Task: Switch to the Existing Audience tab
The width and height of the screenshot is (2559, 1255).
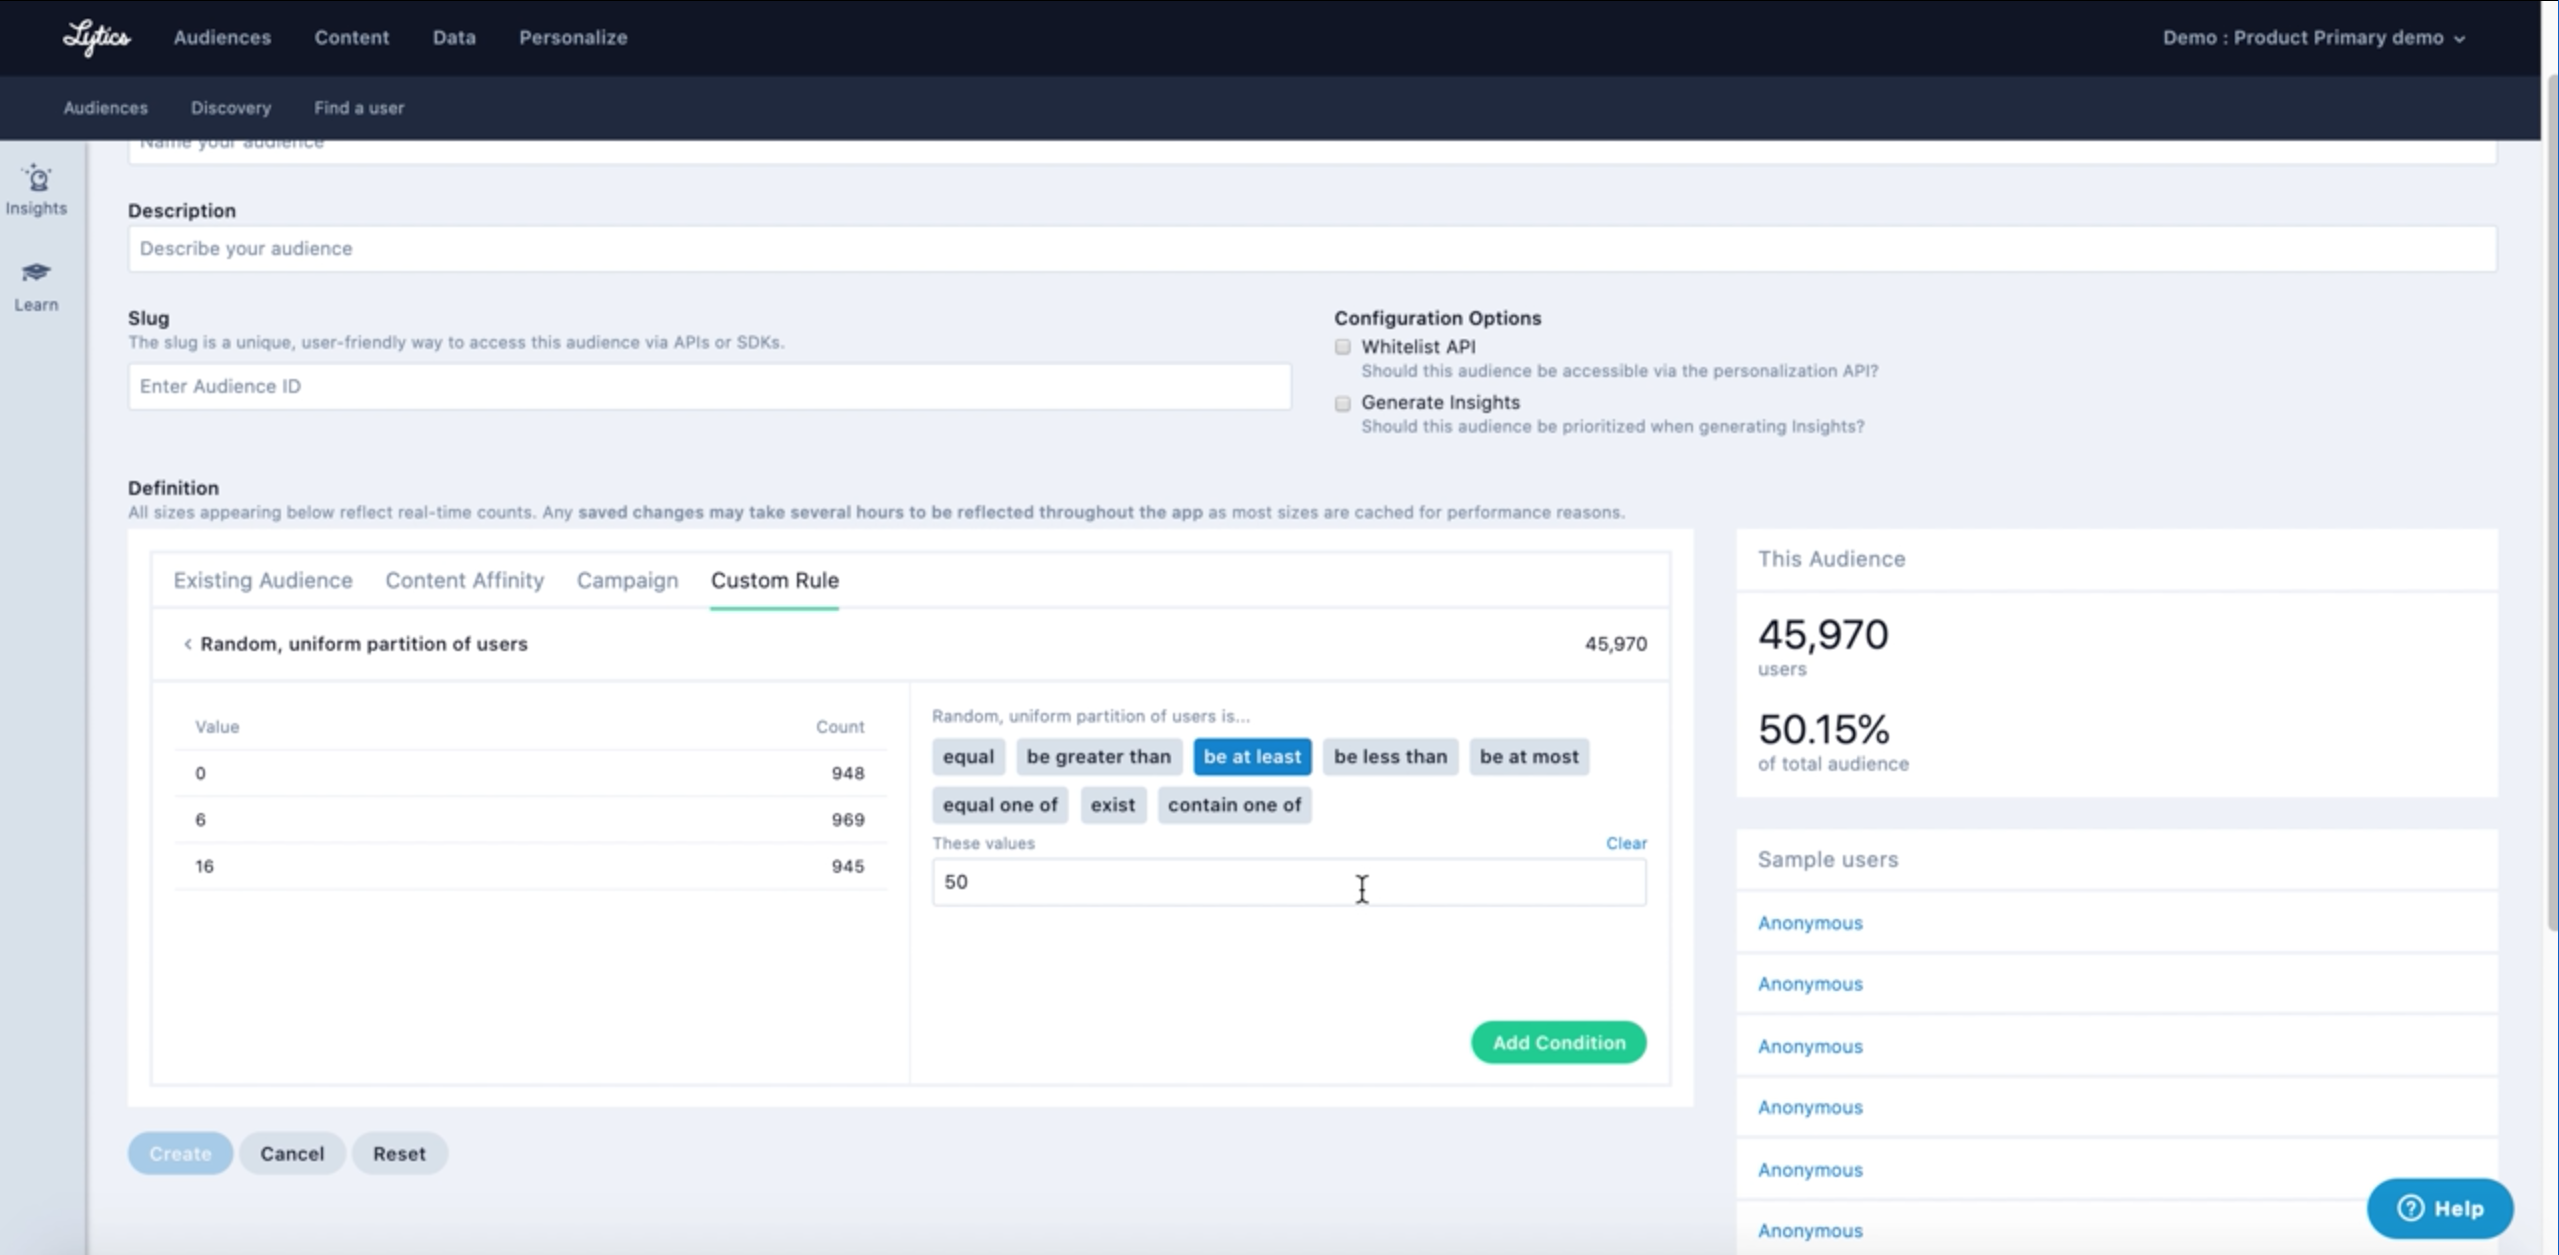Action: tap(262, 581)
